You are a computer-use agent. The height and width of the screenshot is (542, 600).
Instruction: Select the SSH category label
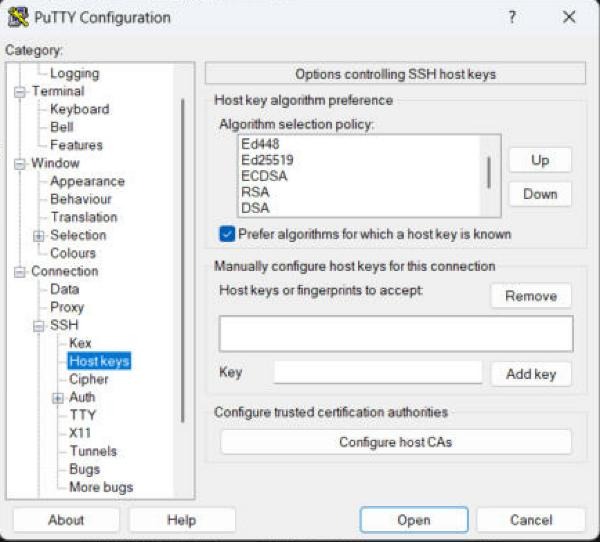pyautogui.click(x=64, y=325)
